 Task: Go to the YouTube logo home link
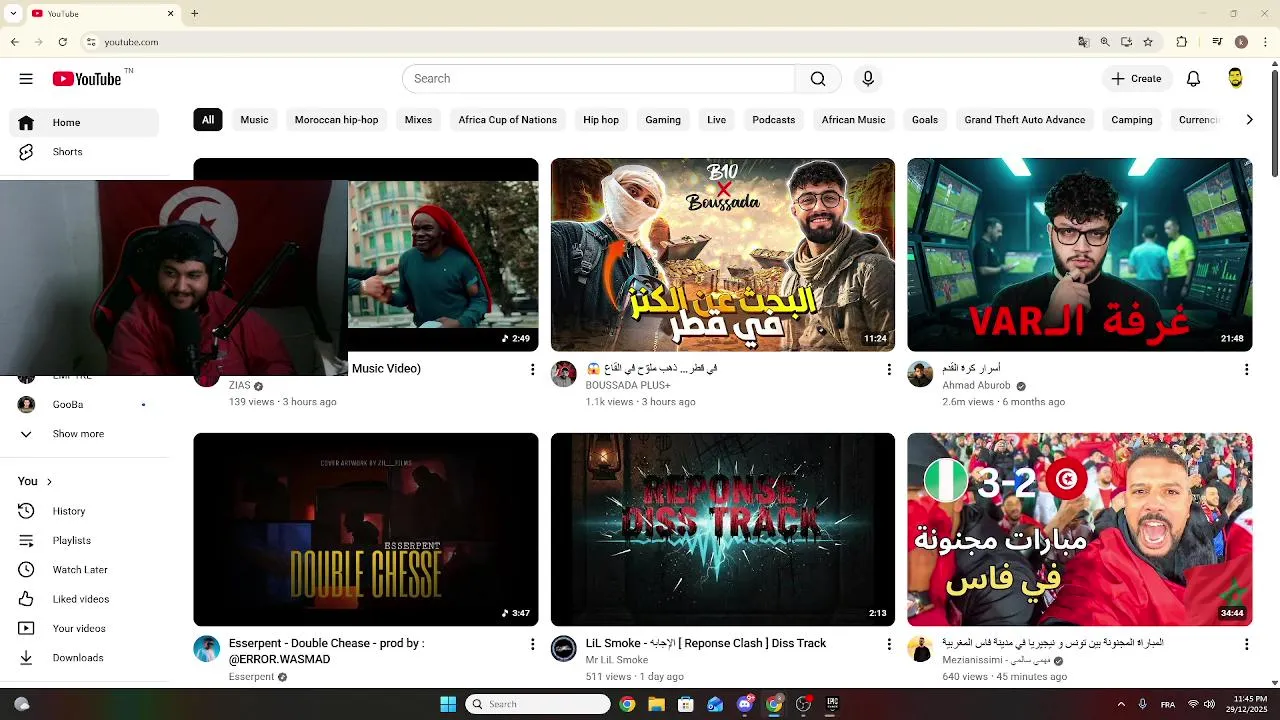[87, 79]
